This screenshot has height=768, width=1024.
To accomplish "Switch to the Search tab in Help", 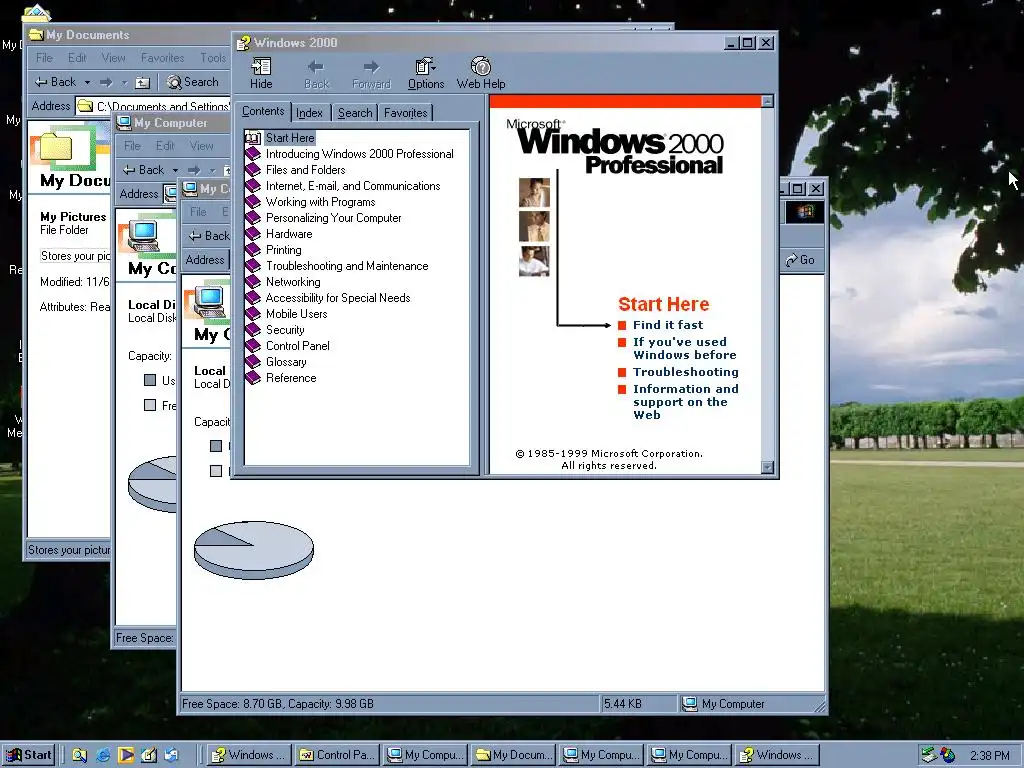I will coord(355,113).
